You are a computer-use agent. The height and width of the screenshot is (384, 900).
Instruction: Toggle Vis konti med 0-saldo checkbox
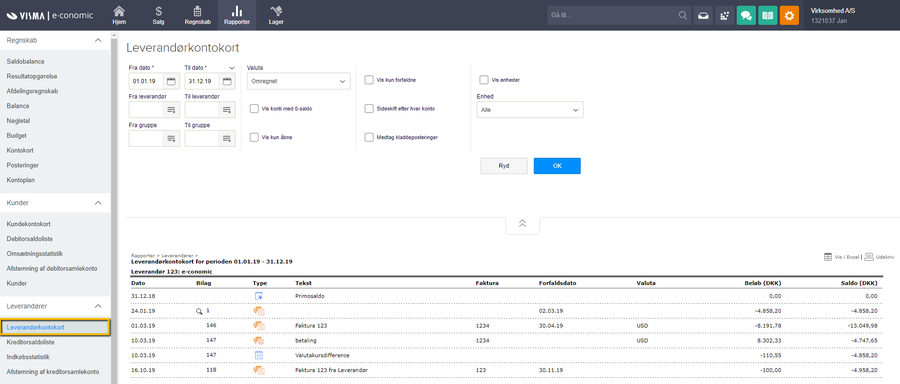[x=254, y=108]
